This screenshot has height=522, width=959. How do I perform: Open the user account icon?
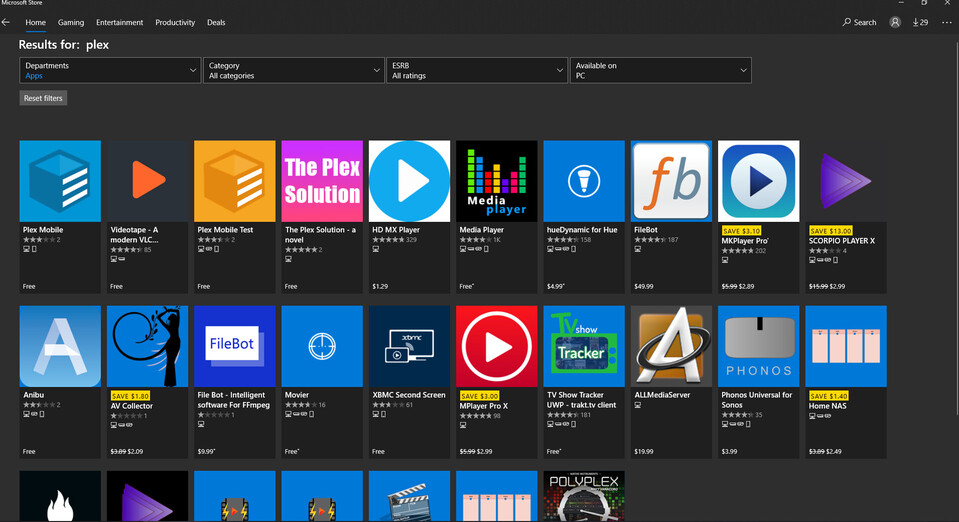(895, 22)
